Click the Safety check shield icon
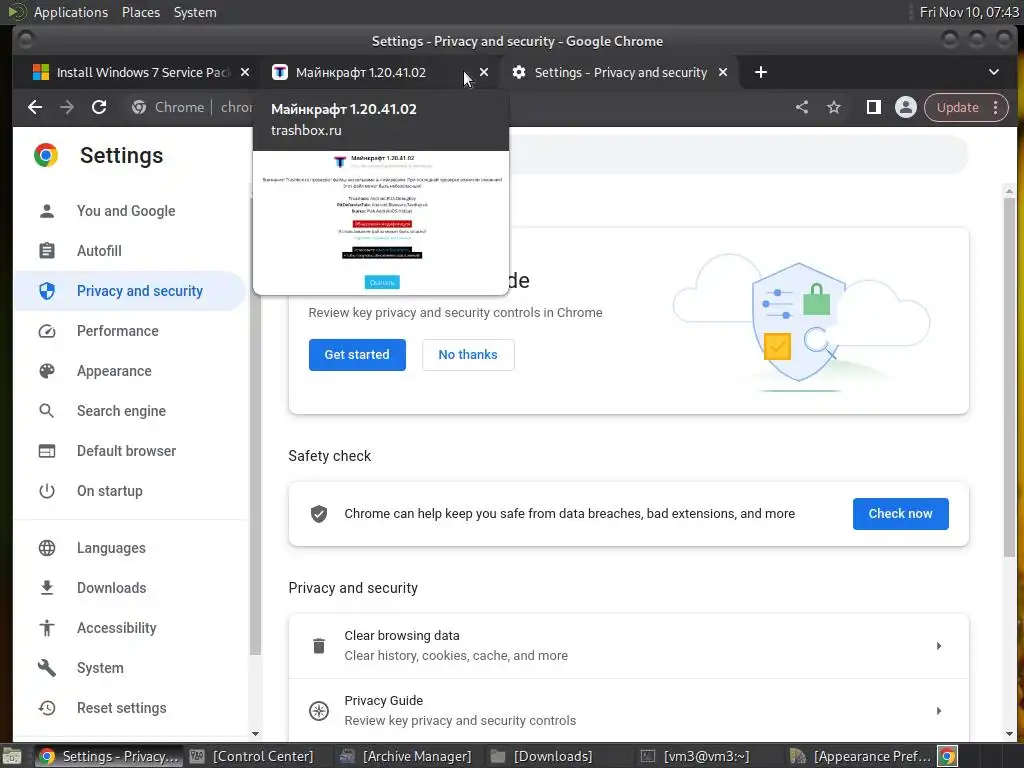 pos(319,514)
